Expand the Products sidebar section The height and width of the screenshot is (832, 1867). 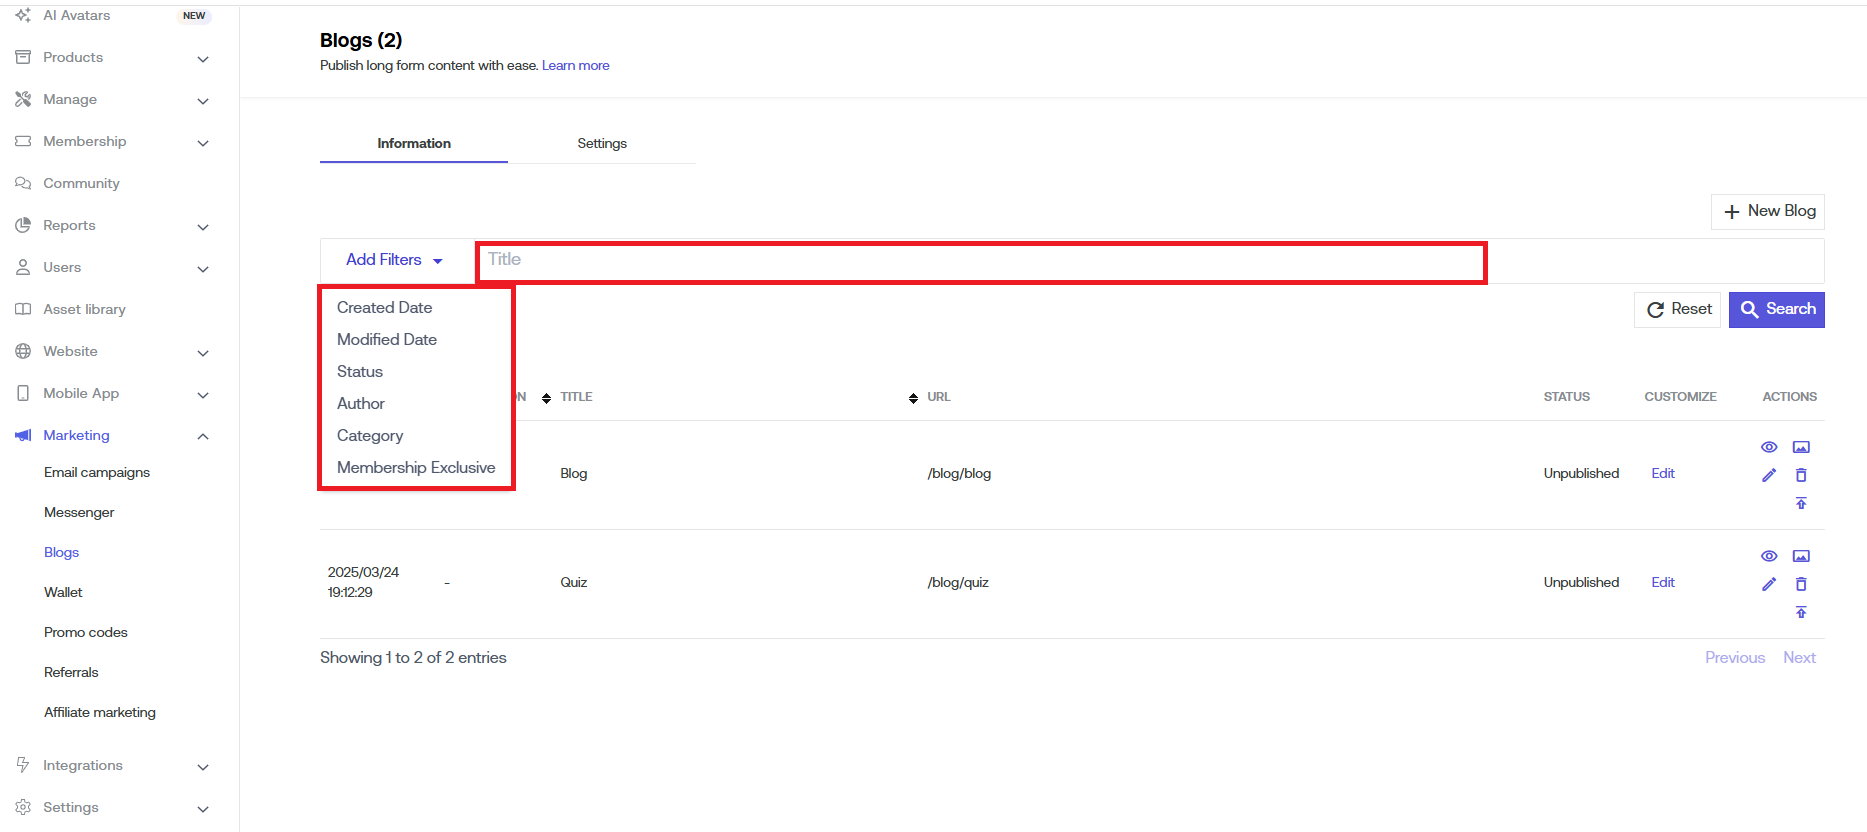click(203, 59)
